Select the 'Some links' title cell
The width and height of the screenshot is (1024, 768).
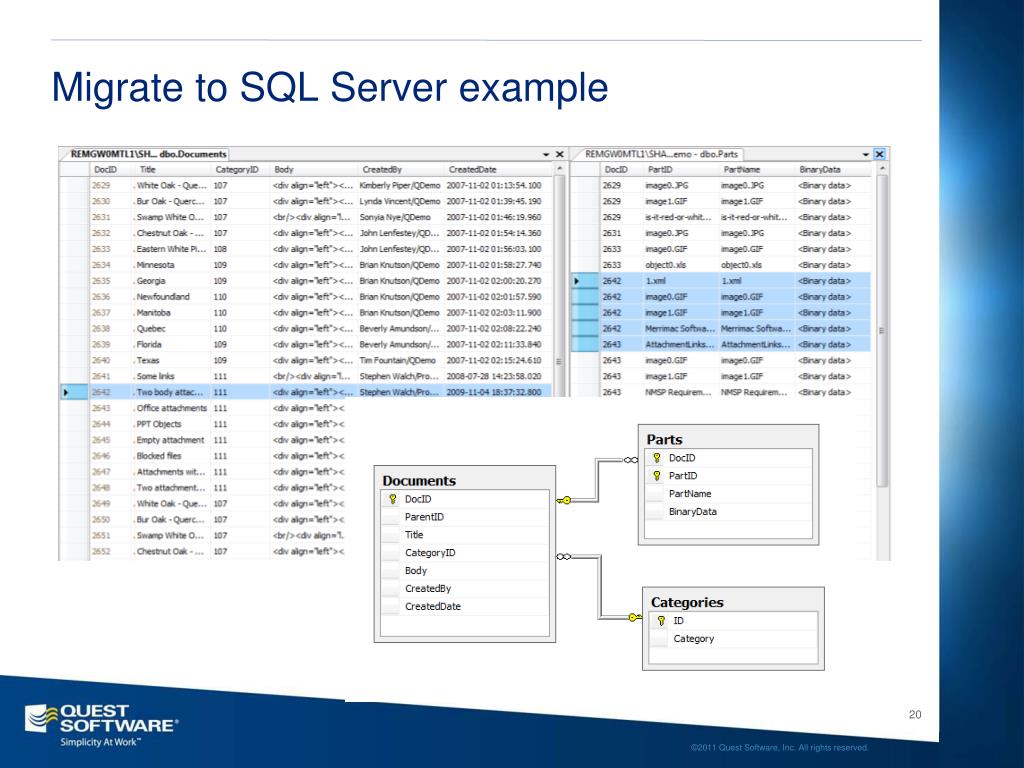[x=172, y=376]
